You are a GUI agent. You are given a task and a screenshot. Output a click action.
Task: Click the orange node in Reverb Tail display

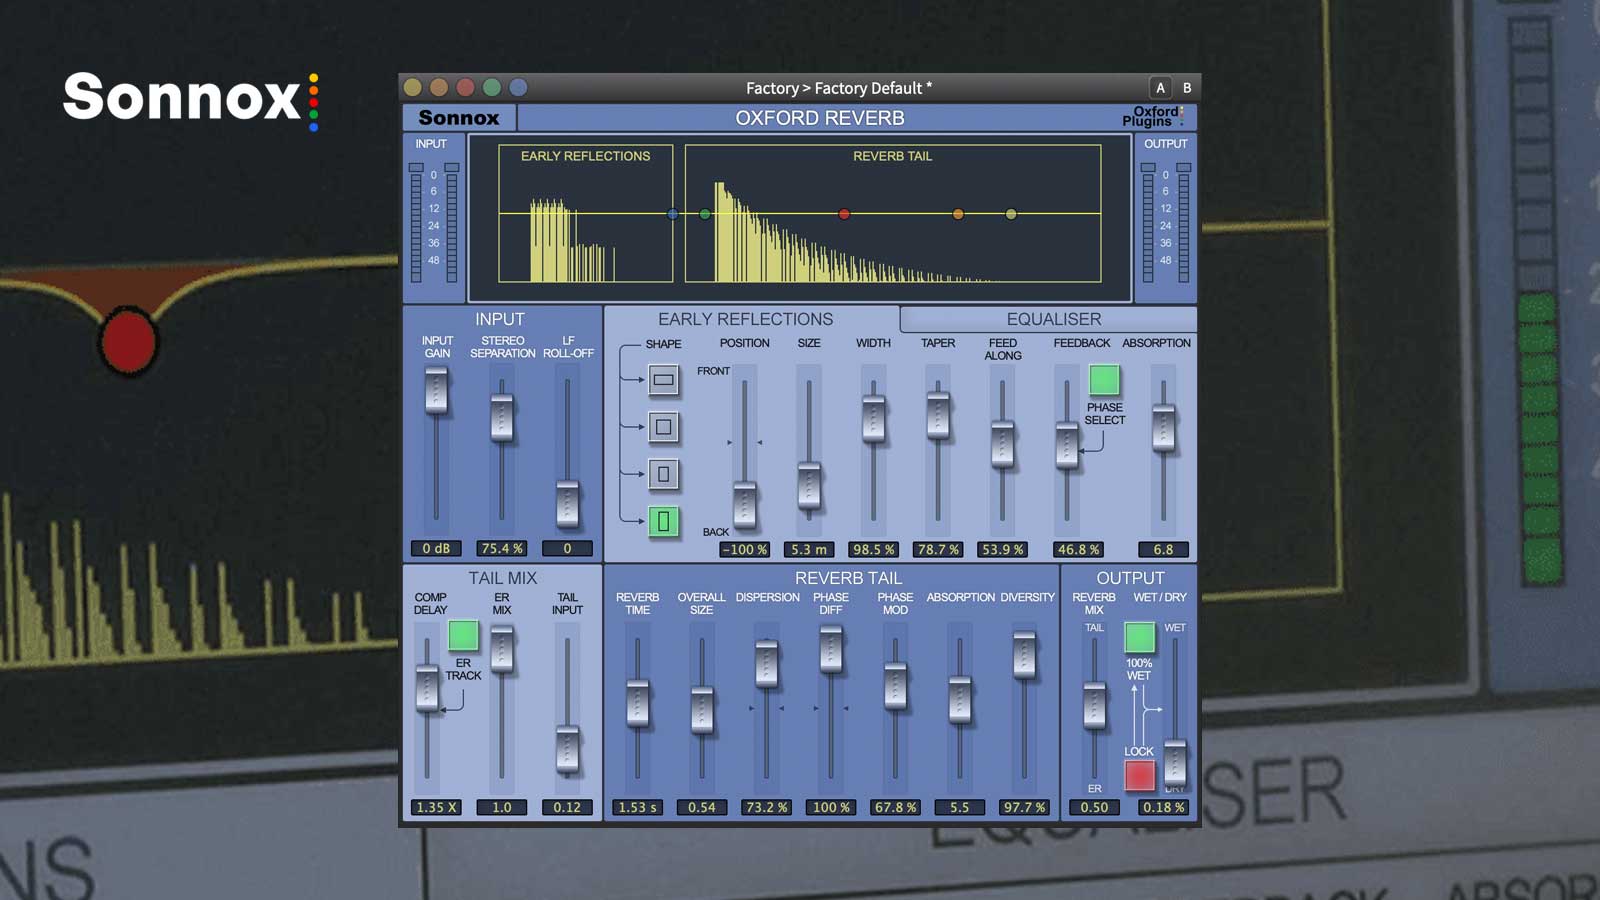(958, 214)
